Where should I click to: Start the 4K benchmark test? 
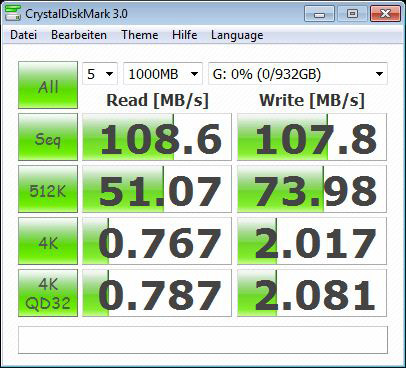click(x=48, y=241)
